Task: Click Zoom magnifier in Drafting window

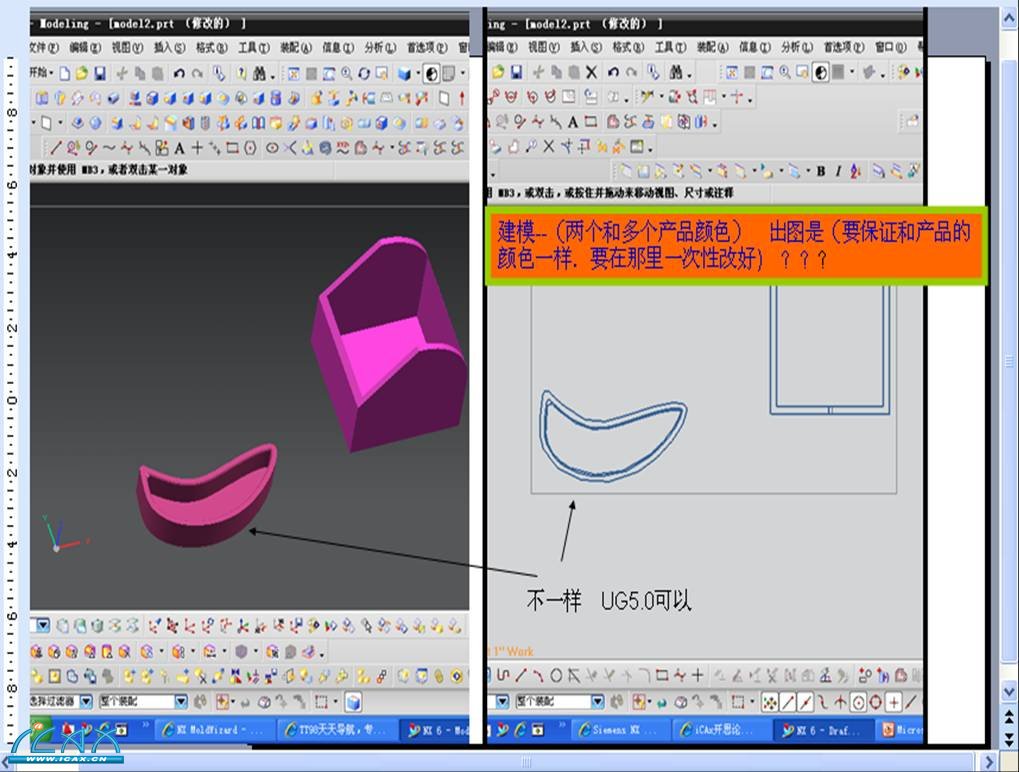Action: pos(784,71)
